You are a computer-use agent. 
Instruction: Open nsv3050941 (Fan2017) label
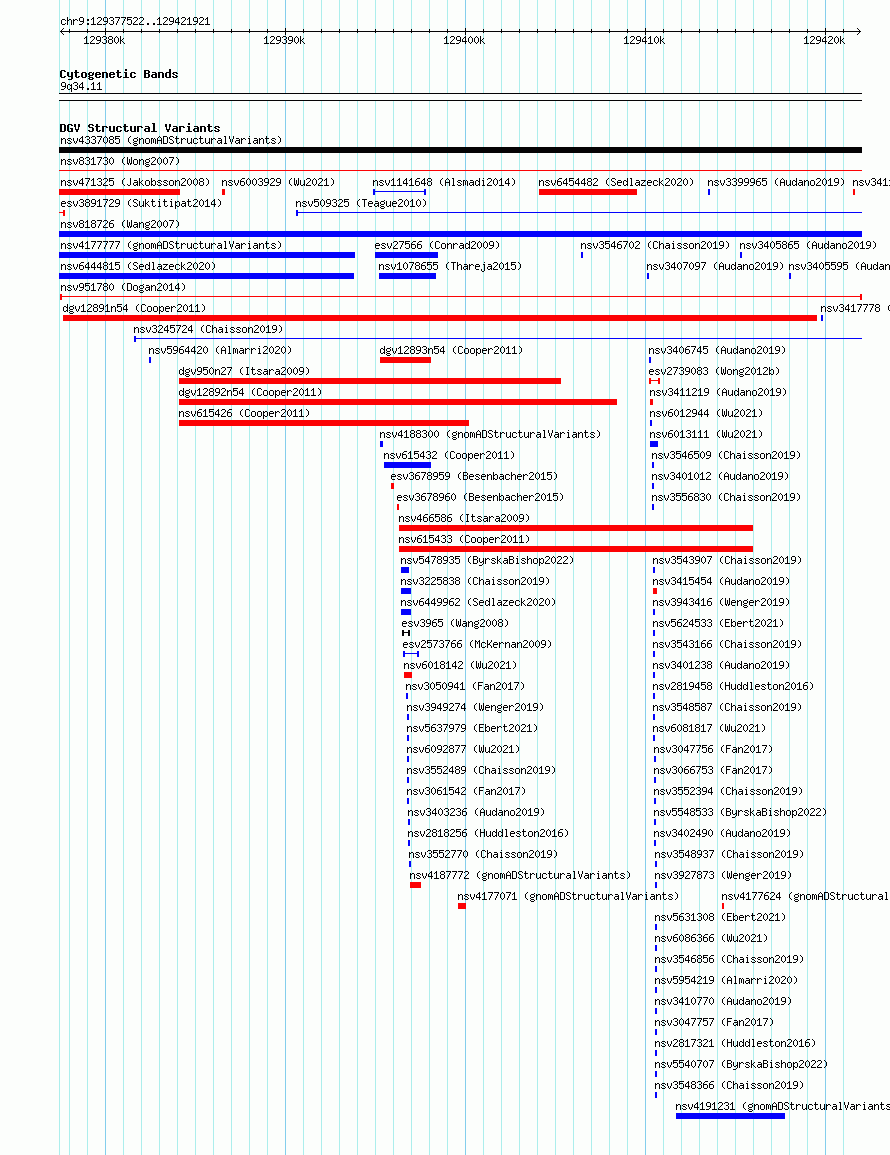466,687
